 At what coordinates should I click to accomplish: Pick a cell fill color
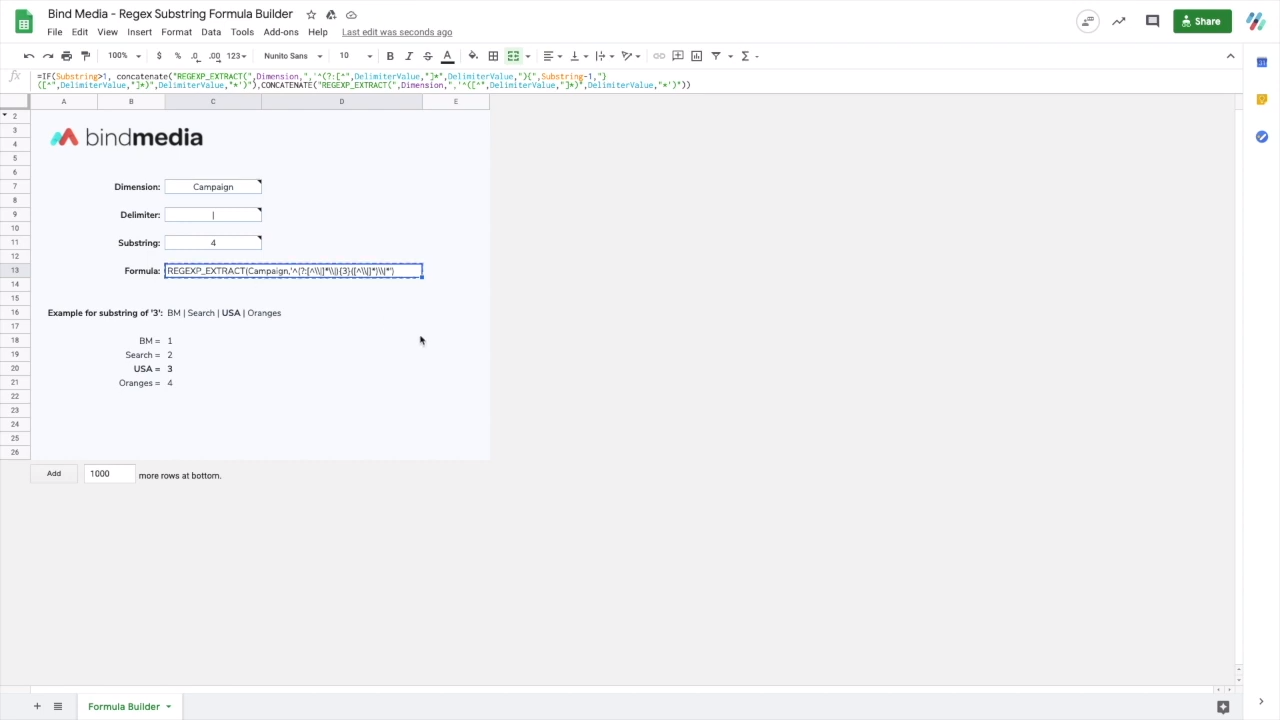473,56
